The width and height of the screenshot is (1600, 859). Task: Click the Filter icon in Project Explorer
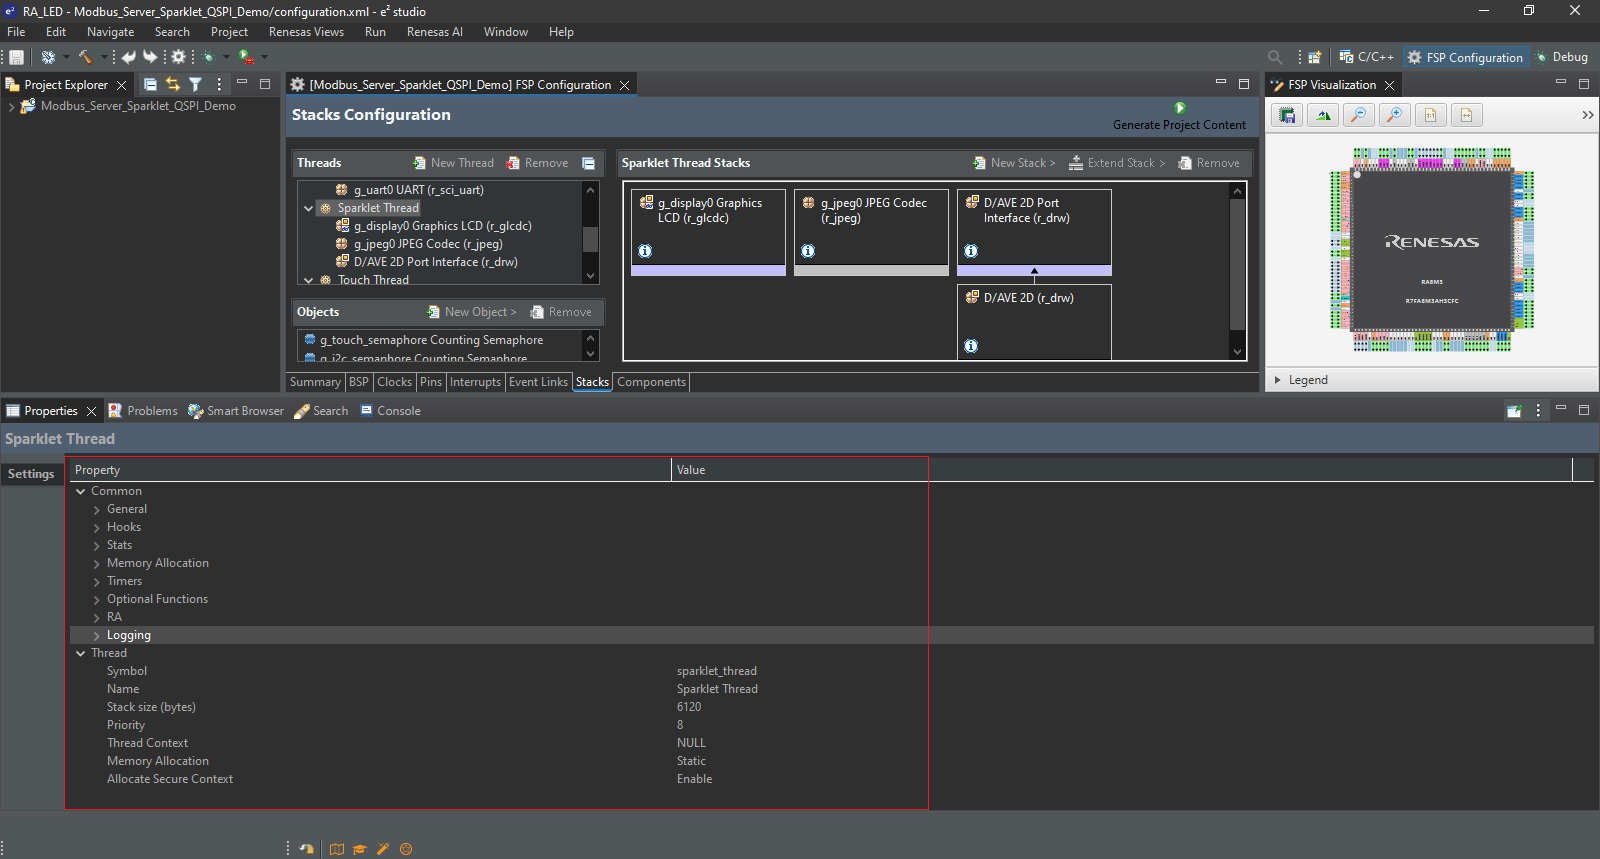click(x=196, y=85)
